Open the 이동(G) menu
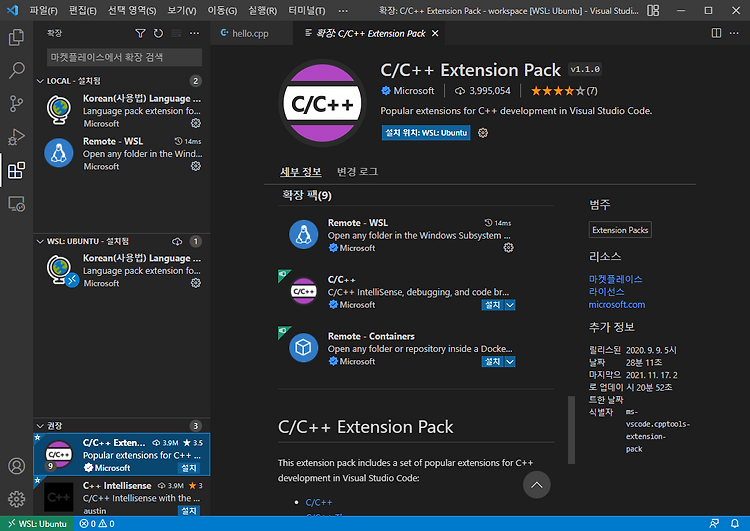This screenshot has height=531, width=750. 222,11
